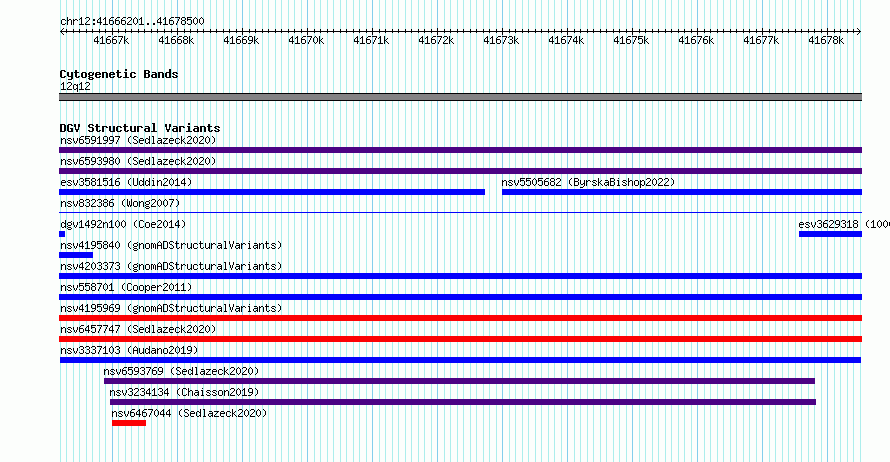
Task: Select the short red nsv6467044 bar
Action: point(129,423)
